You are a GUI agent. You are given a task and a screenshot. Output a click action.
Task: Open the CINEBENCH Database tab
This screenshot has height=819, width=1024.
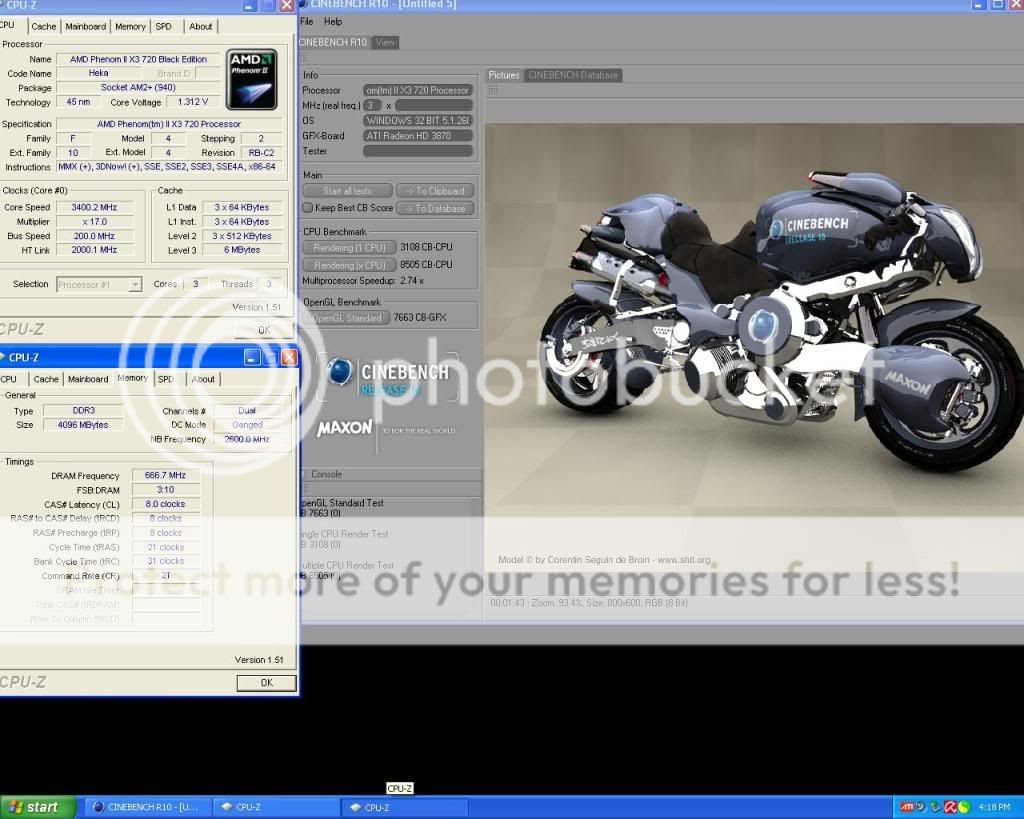573,75
